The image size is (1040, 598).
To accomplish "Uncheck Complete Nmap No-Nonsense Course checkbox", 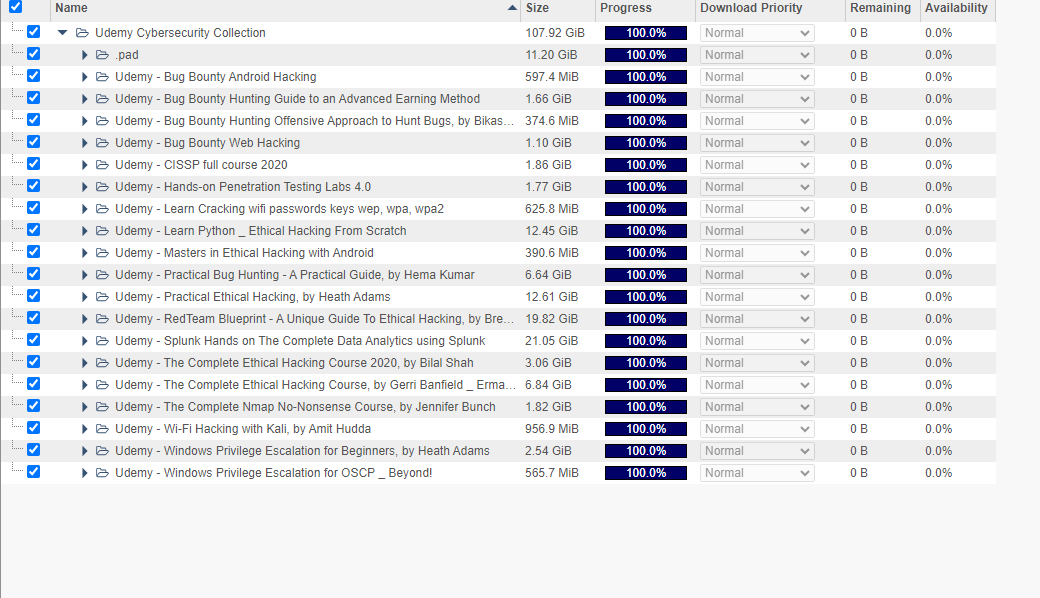I will coord(33,406).
